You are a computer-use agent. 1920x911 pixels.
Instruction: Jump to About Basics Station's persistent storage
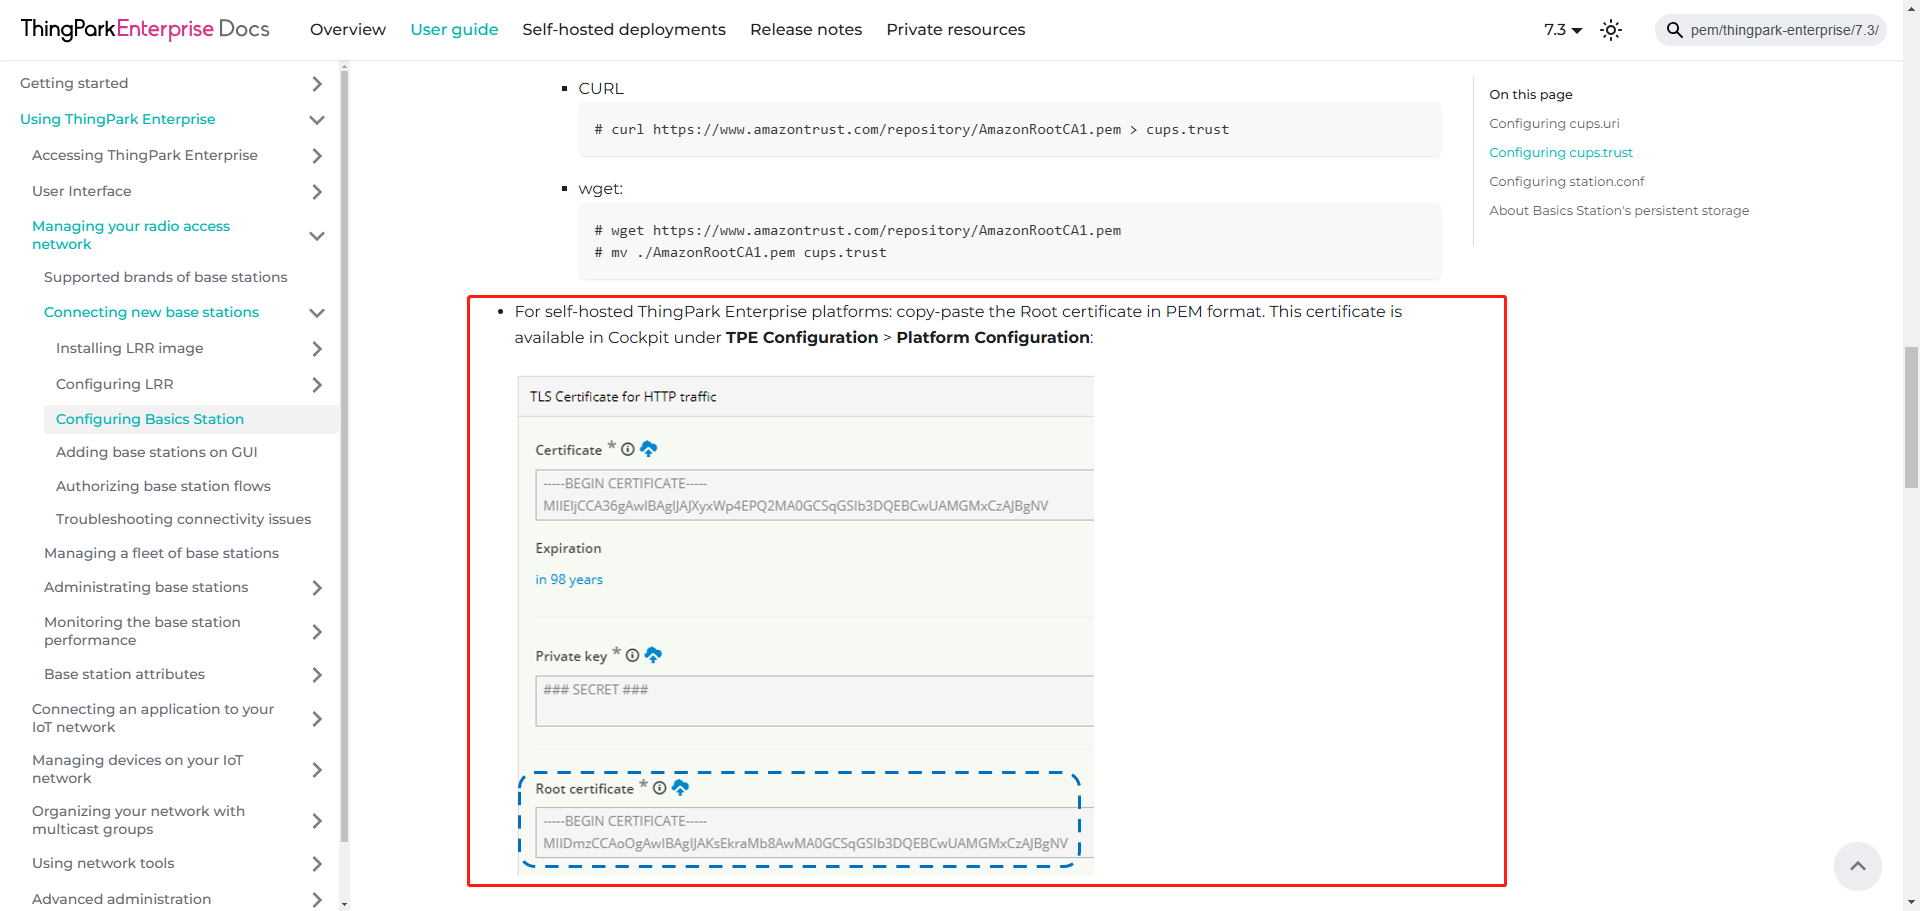(x=1619, y=210)
